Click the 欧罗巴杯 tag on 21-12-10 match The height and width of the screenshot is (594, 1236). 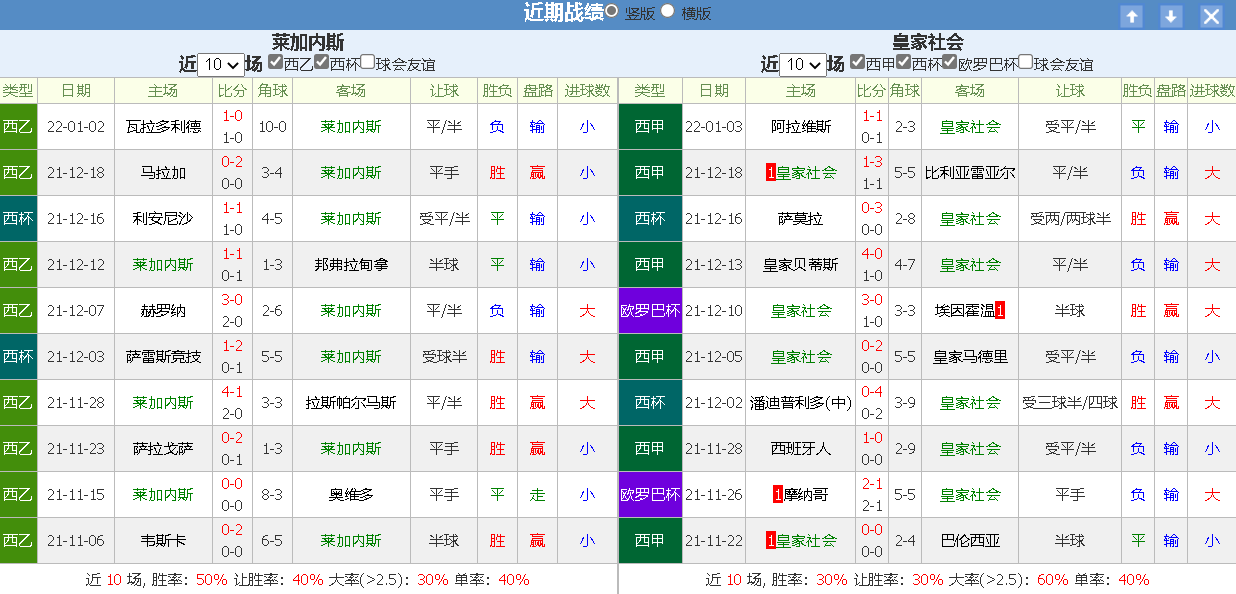pyautogui.click(x=650, y=311)
